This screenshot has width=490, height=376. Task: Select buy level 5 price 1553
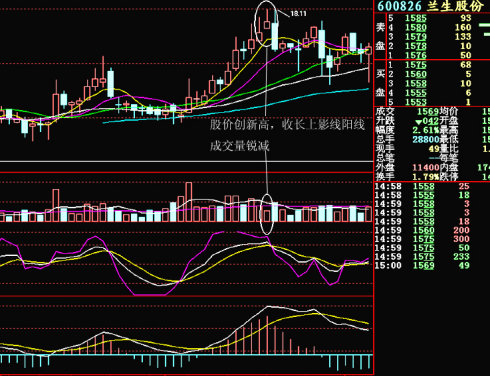[x=416, y=102]
